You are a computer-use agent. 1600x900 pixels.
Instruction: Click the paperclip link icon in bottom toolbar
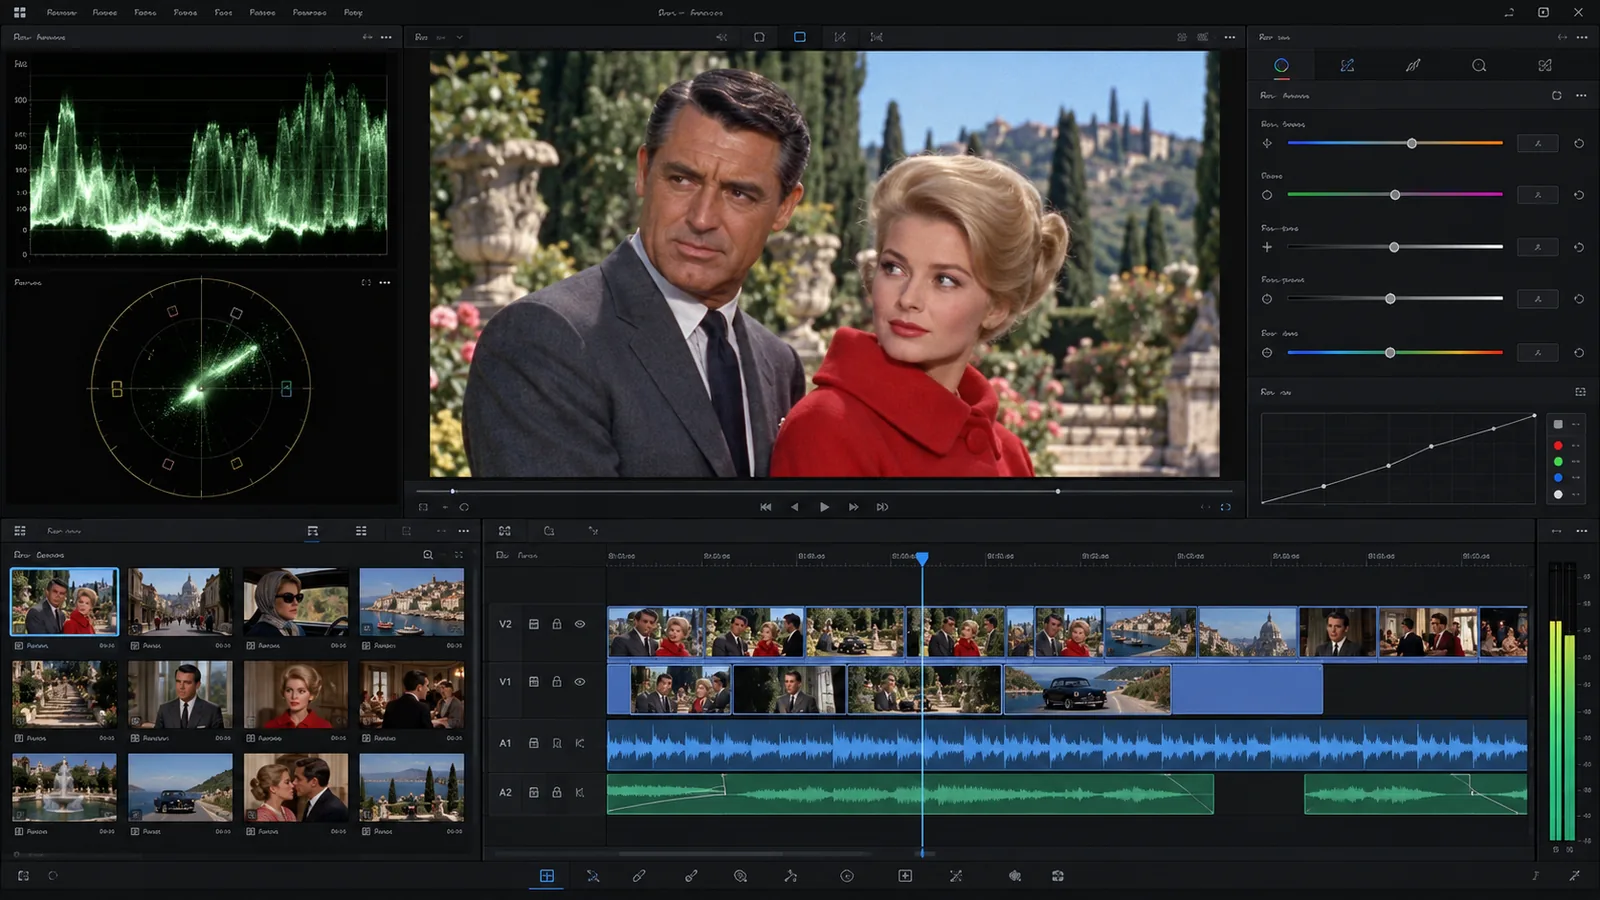tap(639, 876)
